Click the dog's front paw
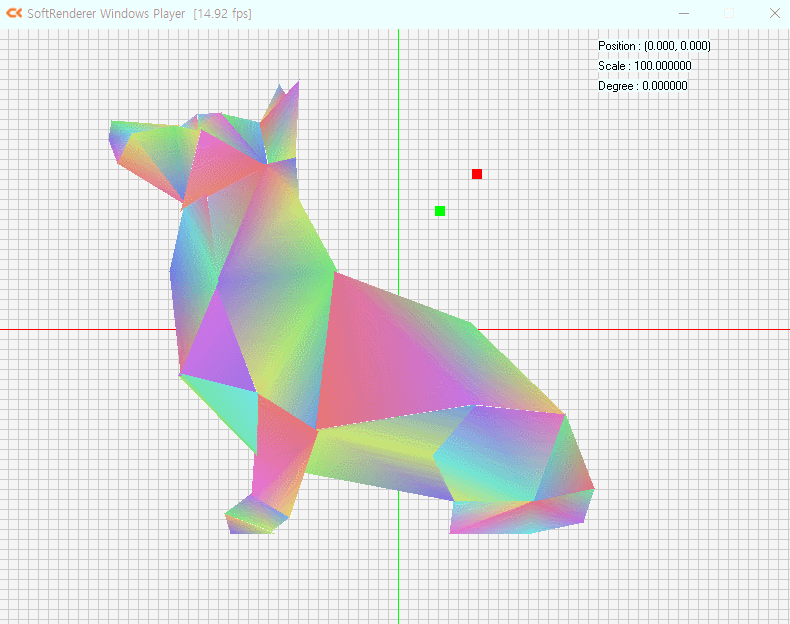Viewport: 790px width, 624px height. tap(252, 517)
